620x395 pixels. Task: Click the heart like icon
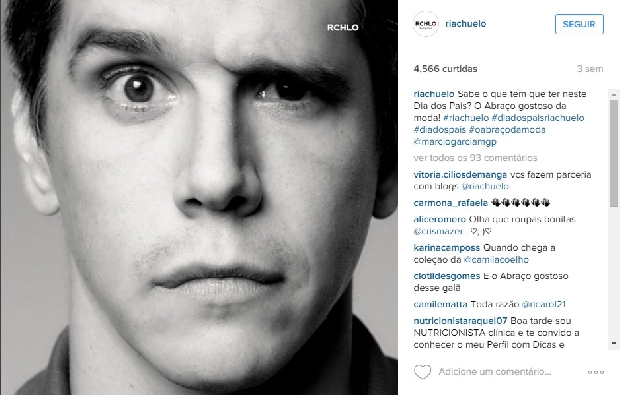click(422, 372)
